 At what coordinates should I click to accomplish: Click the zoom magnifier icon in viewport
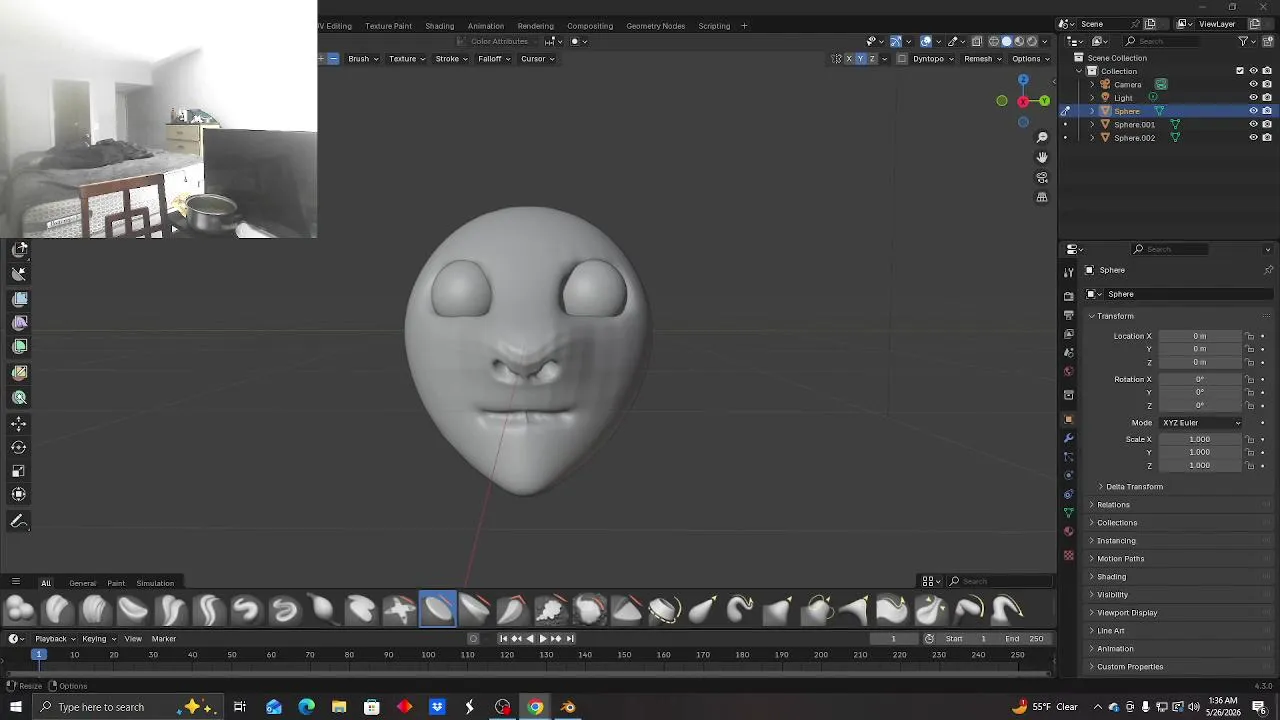[x=1042, y=137]
